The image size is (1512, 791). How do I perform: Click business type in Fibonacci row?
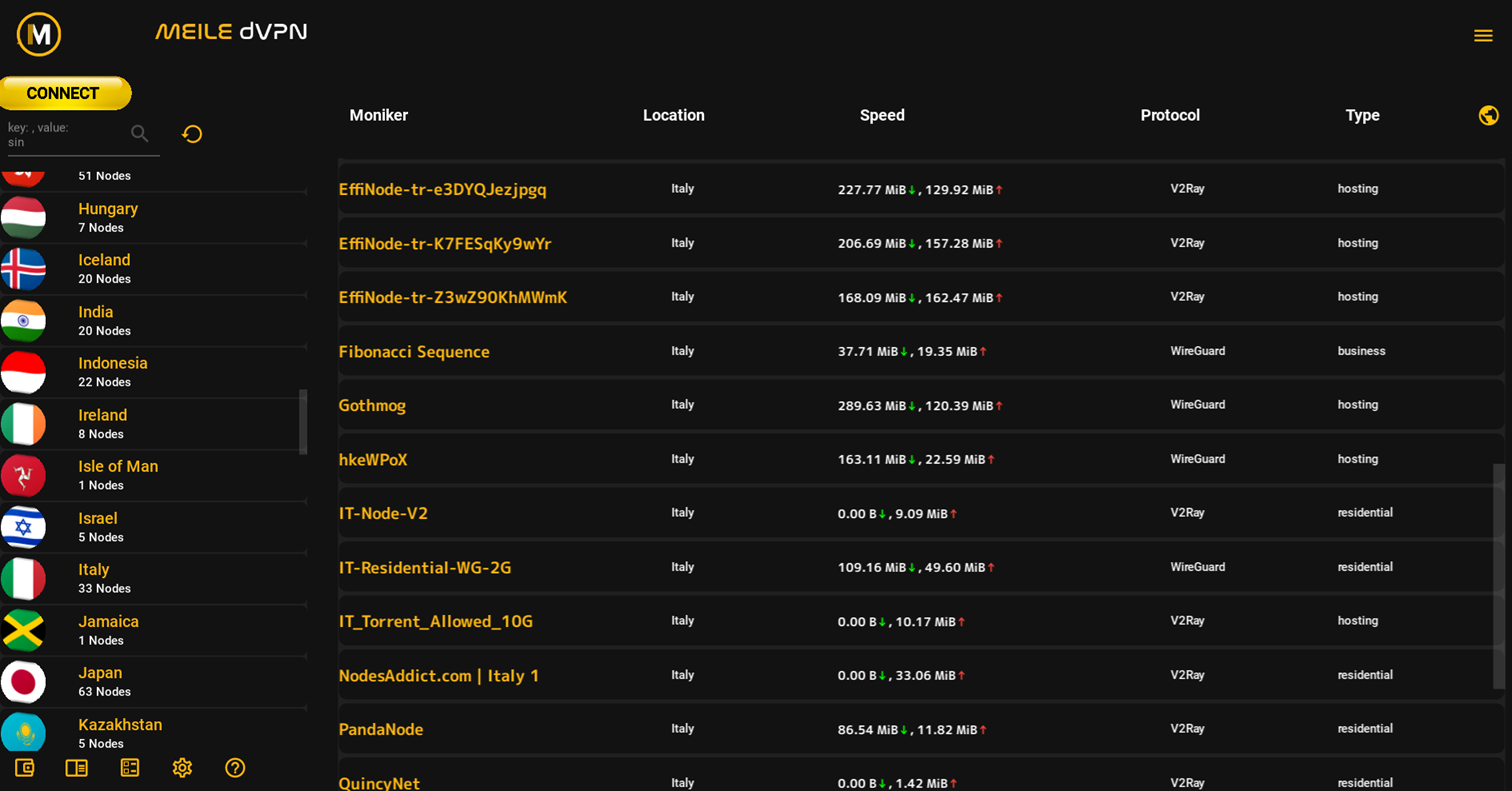point(1362,351)
